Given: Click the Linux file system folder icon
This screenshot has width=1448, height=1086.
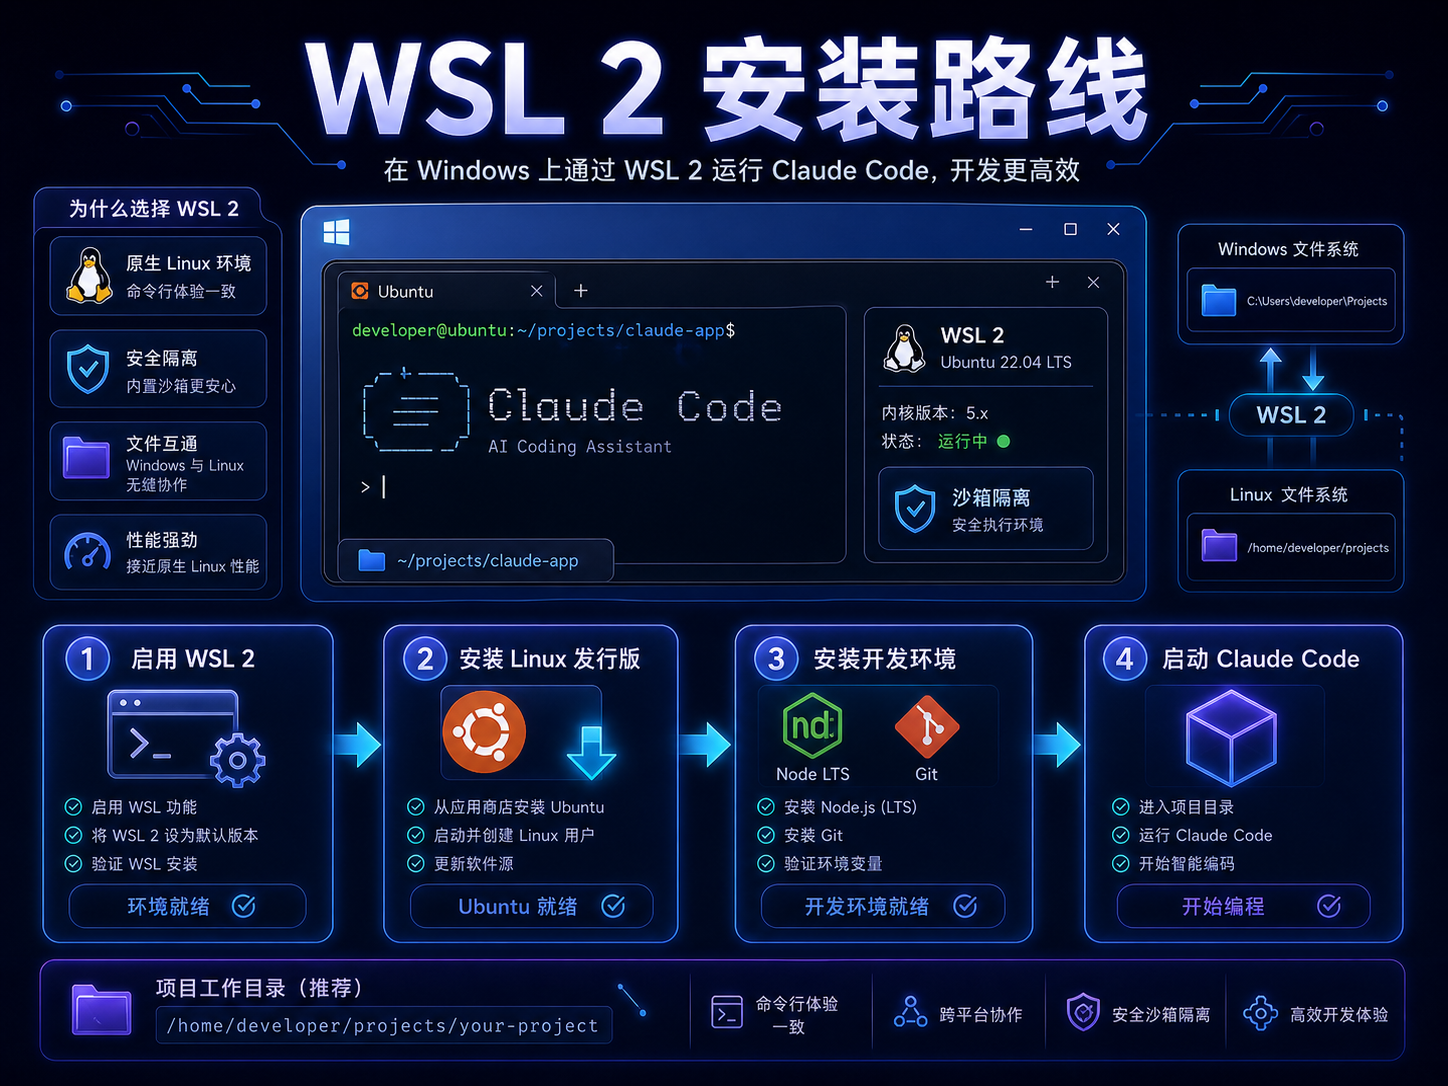Looking at the screenshot, I should click(x=1219, y=545).
